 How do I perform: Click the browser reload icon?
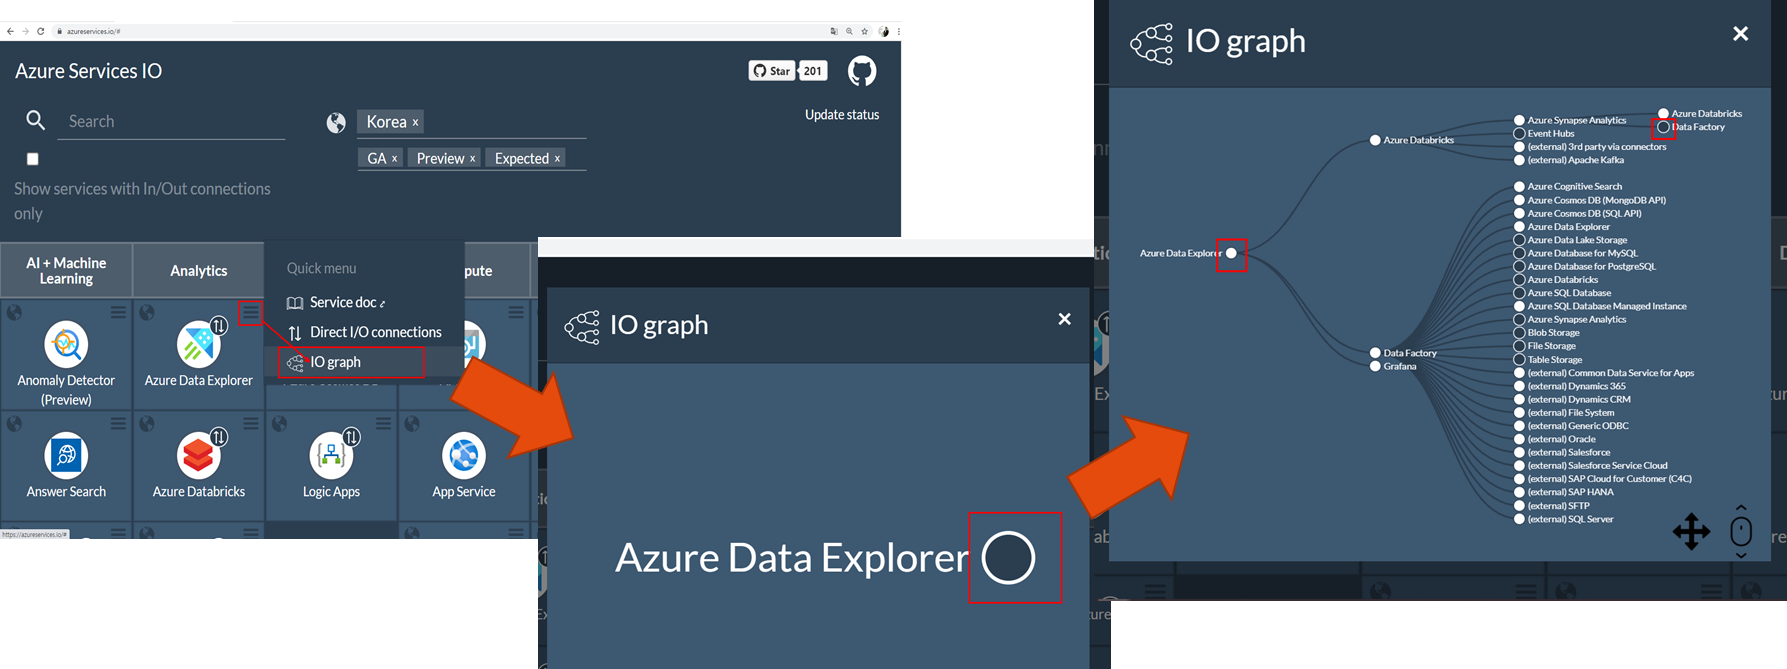(x=40, y=31)
